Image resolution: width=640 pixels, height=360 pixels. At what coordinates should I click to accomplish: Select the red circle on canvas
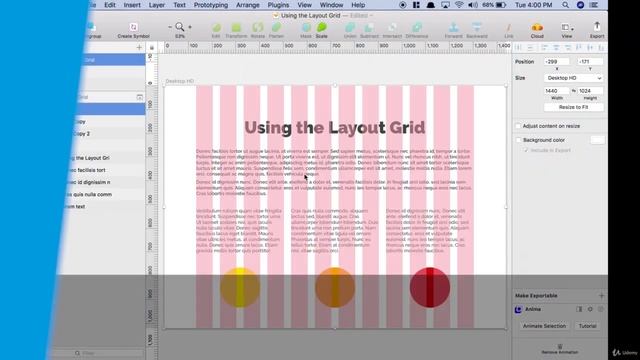[430, 287]
